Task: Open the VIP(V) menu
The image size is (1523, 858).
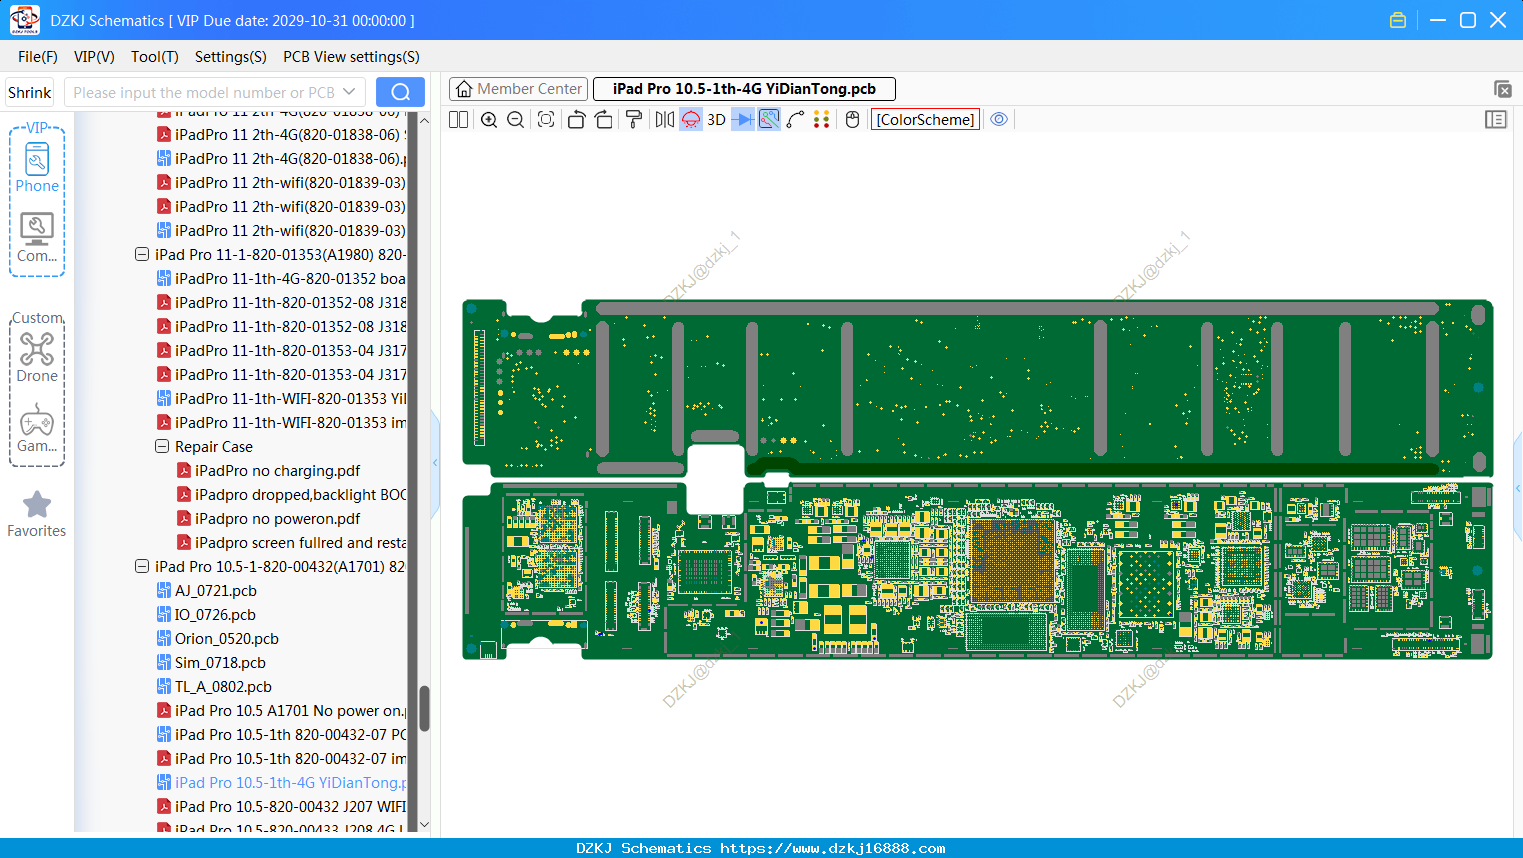Action: tap(94, 57)
